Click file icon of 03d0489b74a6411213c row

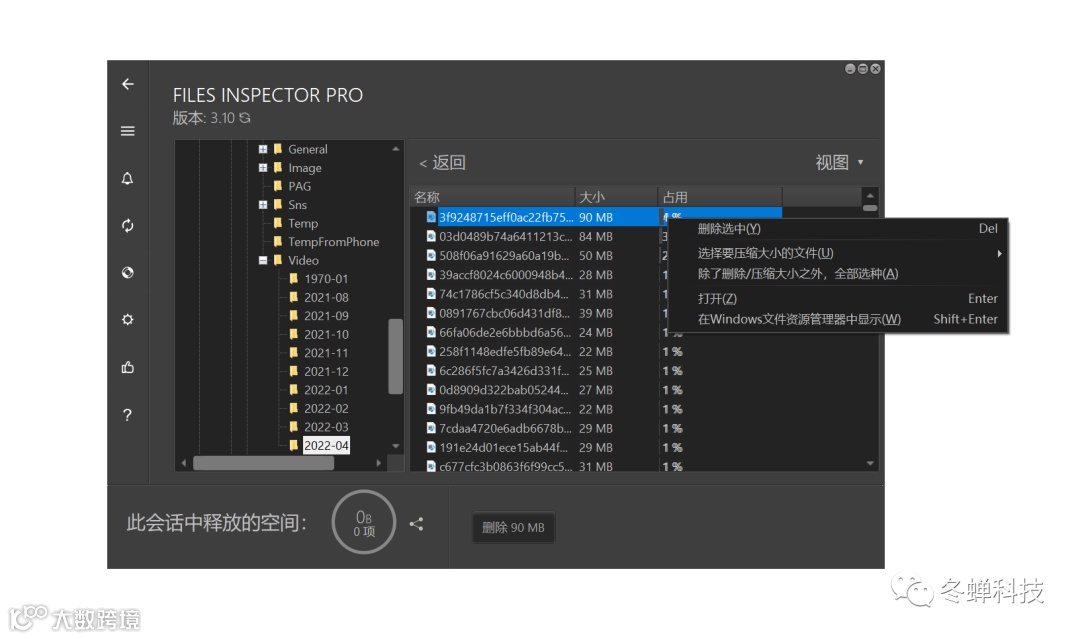tap(431, 236)
